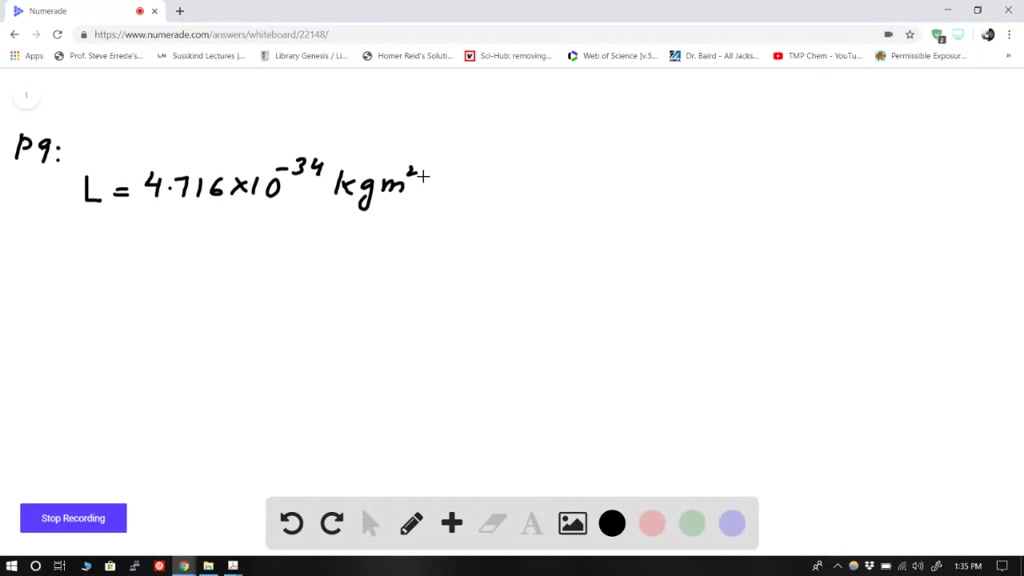This screenshot has height=576, width=1024.
Task: Open TMP Chem YouTube bookmark
Action: pos(818,56)
